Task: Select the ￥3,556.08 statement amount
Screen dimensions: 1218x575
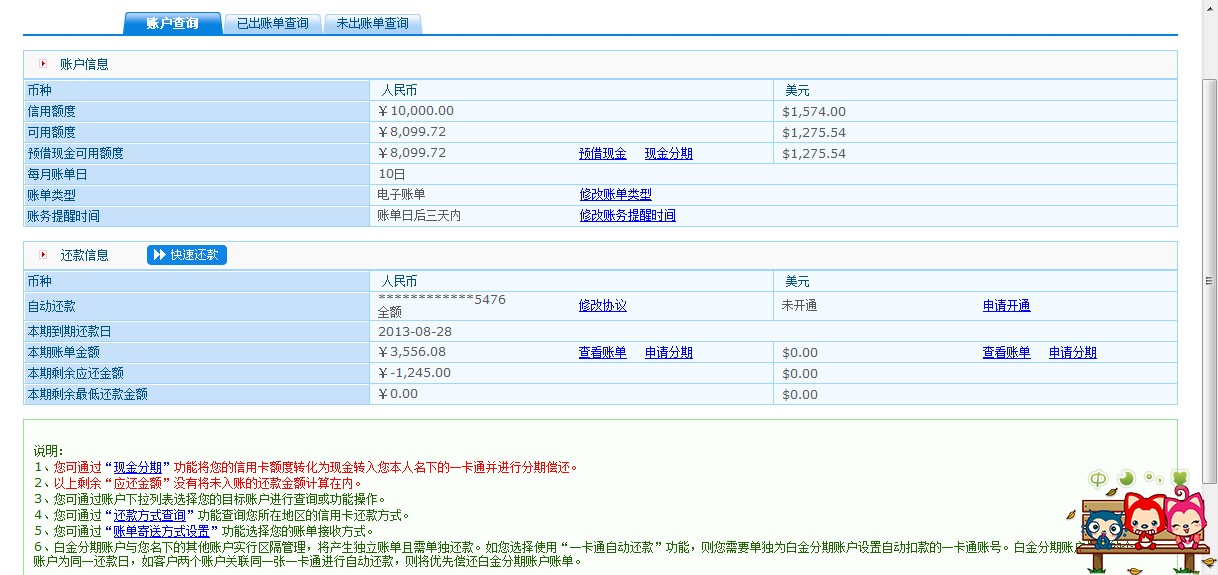Action: tap(412, 352)
